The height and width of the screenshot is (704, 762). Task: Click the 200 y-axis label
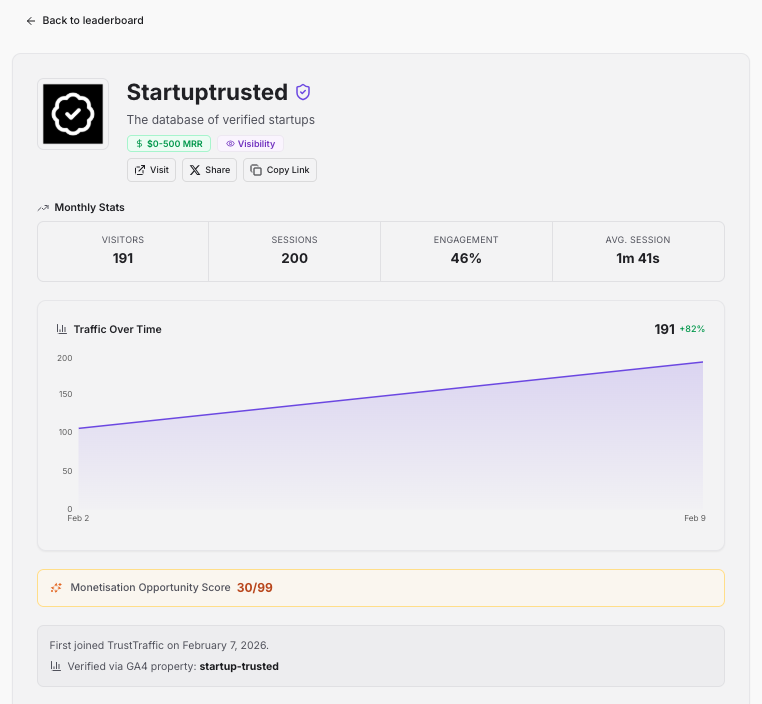coord(65,358)
